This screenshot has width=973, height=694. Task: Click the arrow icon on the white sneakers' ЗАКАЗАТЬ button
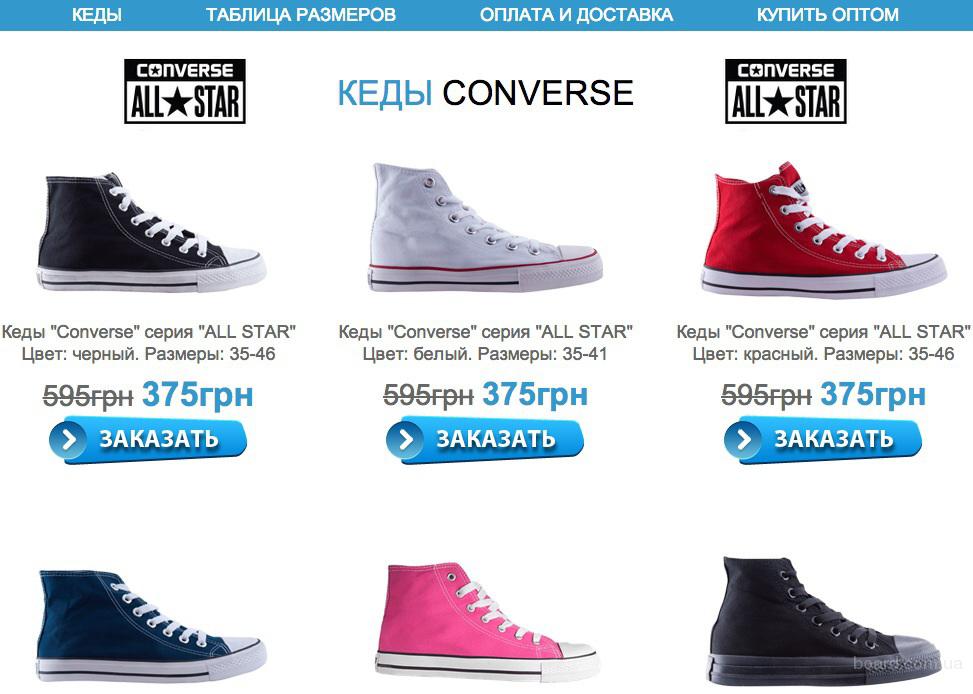(x=406, y=439)
